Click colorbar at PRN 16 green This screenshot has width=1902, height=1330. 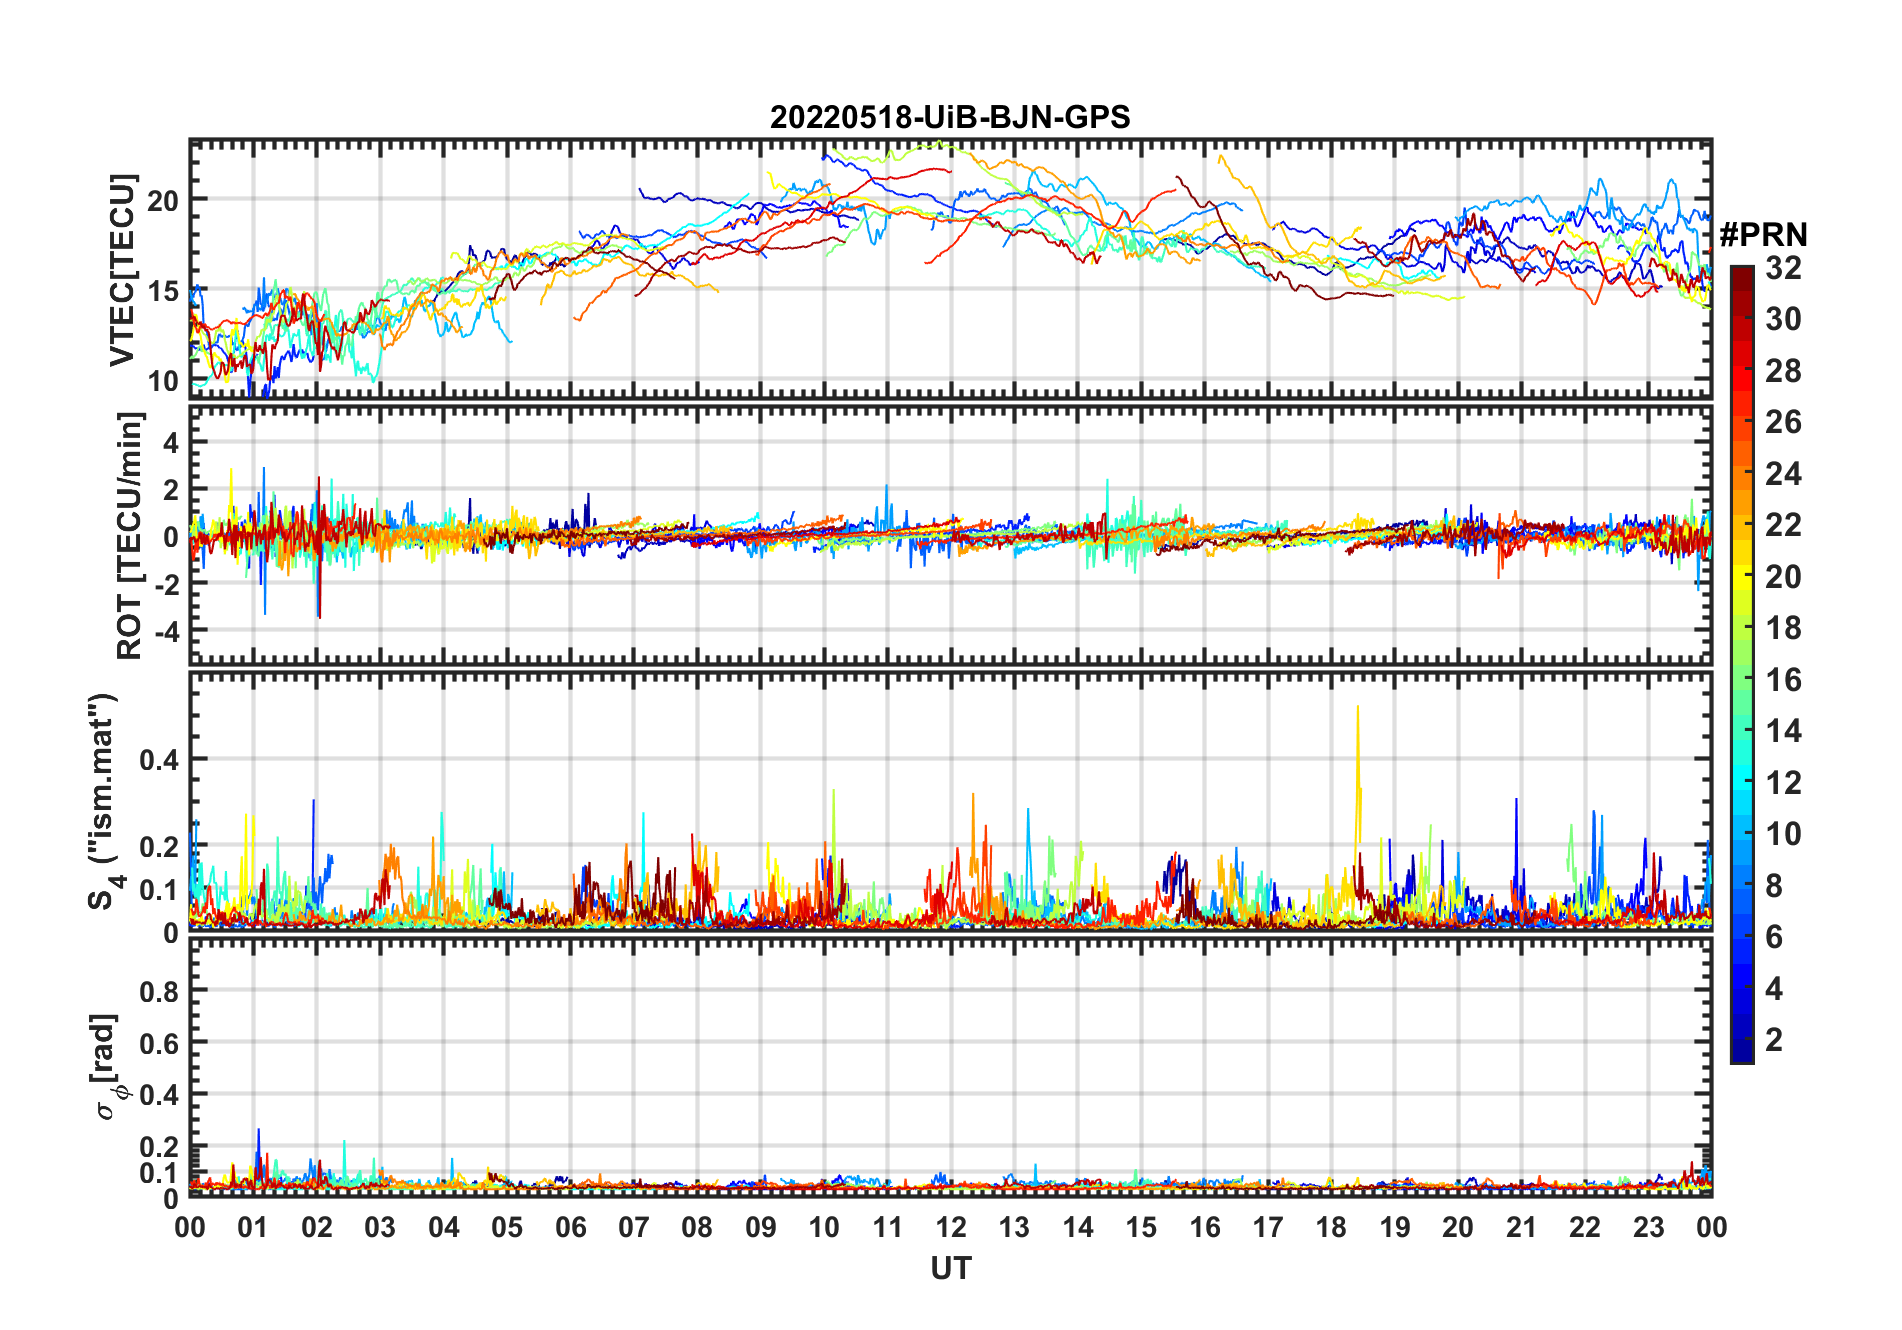(x=1741, y=680)
